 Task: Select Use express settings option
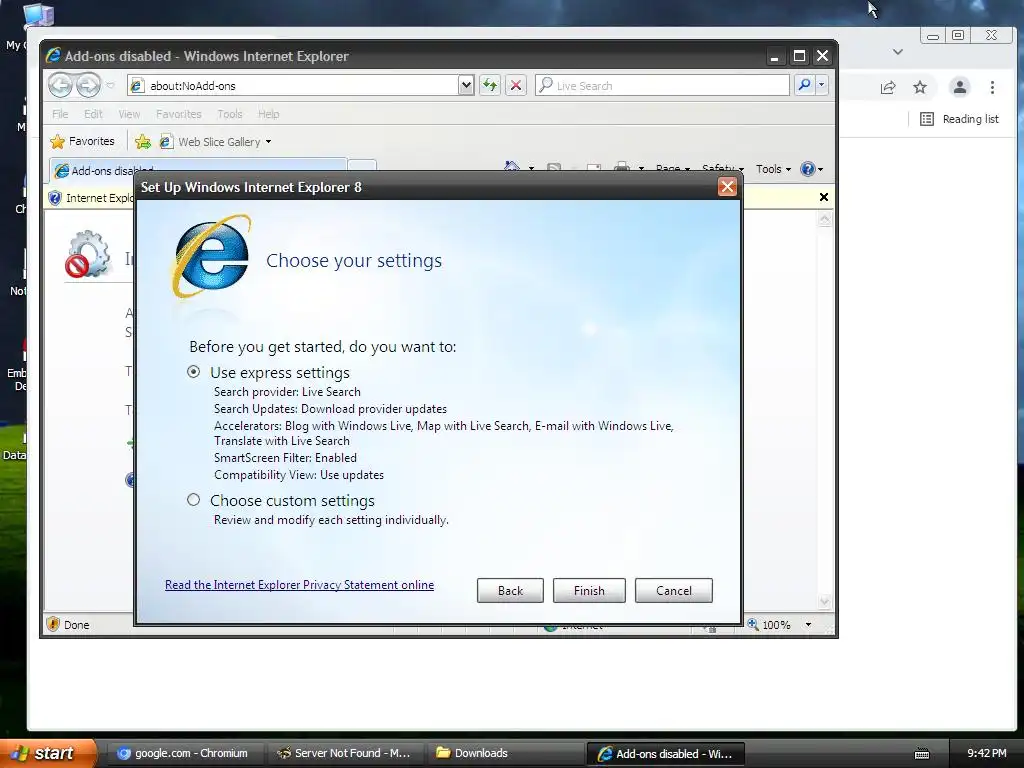pos(193,372)
